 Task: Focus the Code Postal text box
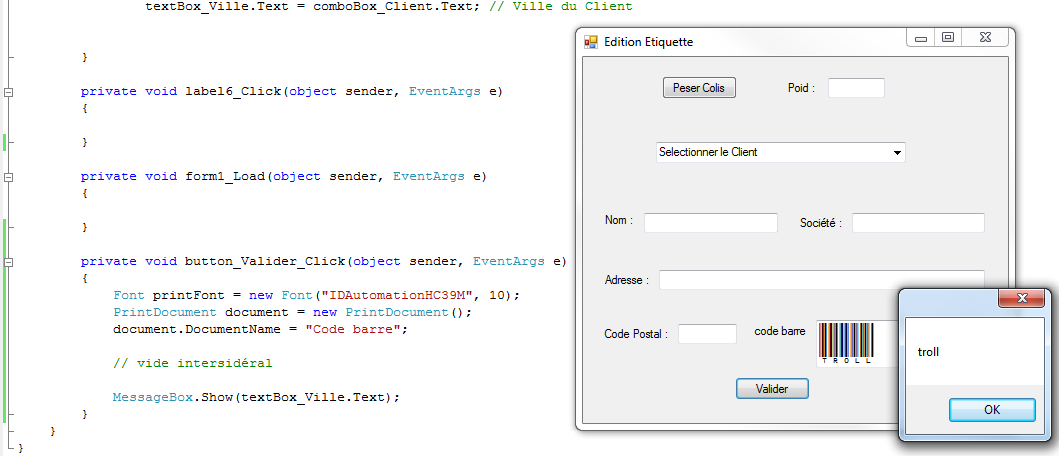tap(707, 334)
